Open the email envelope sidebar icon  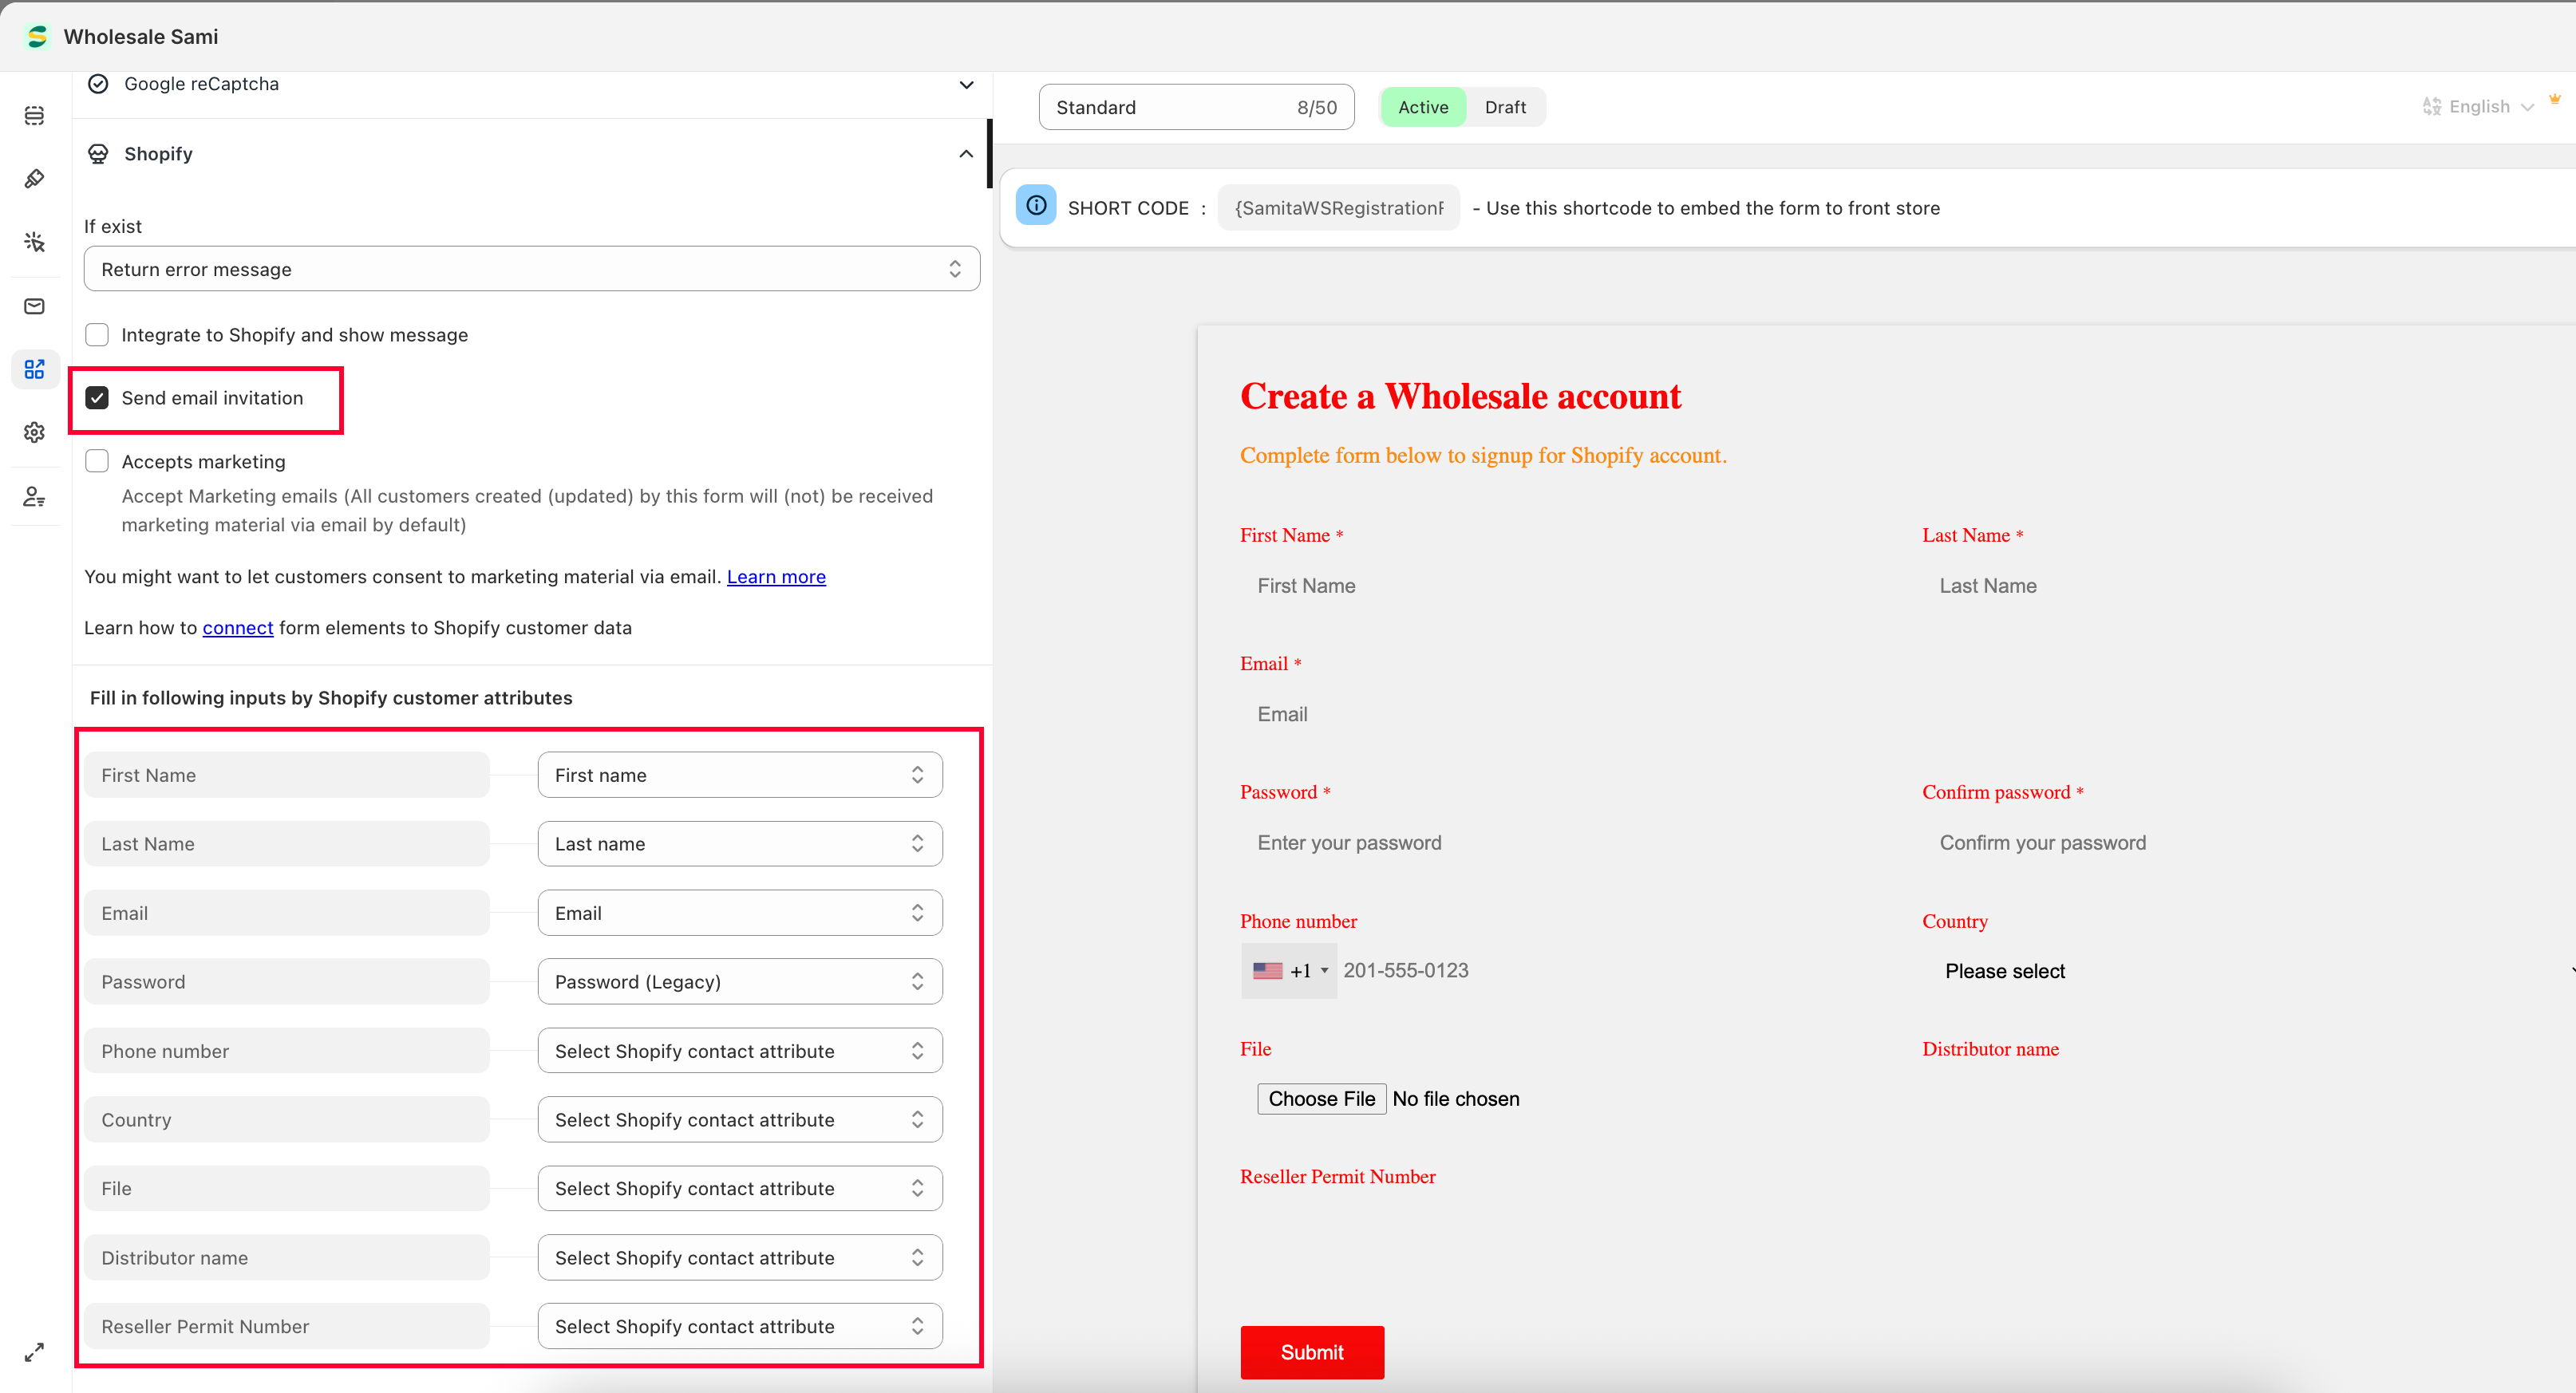point(34,306)
